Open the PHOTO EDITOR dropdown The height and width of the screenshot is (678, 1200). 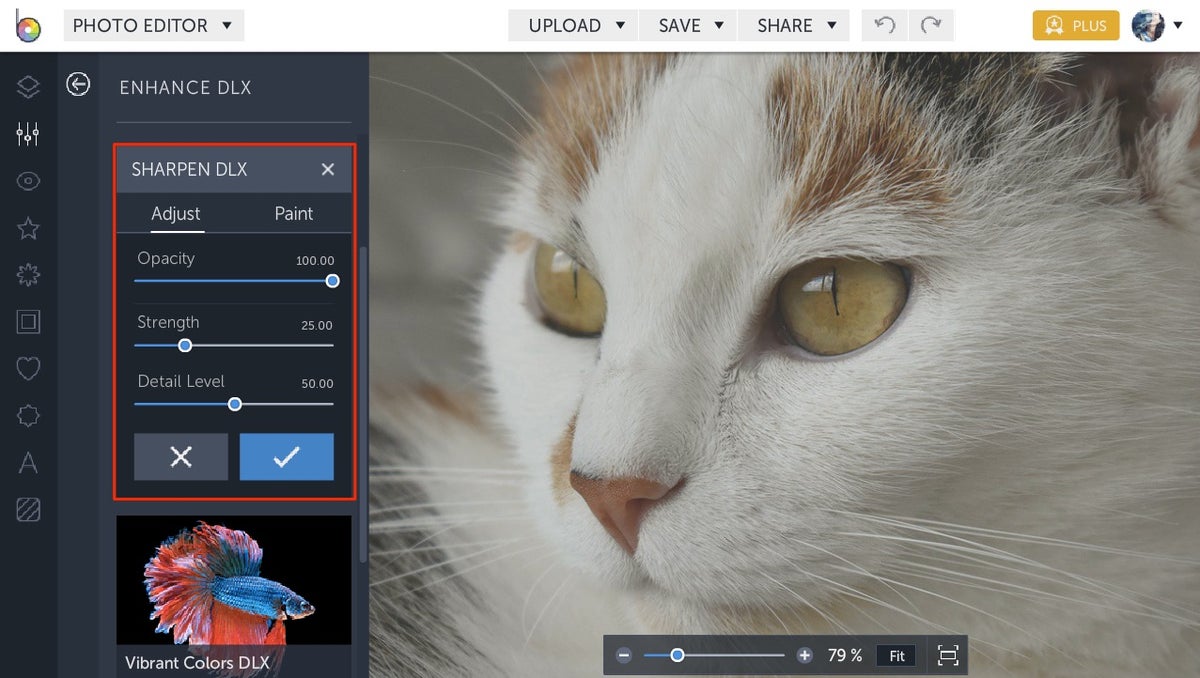click(x=153, y=25)
